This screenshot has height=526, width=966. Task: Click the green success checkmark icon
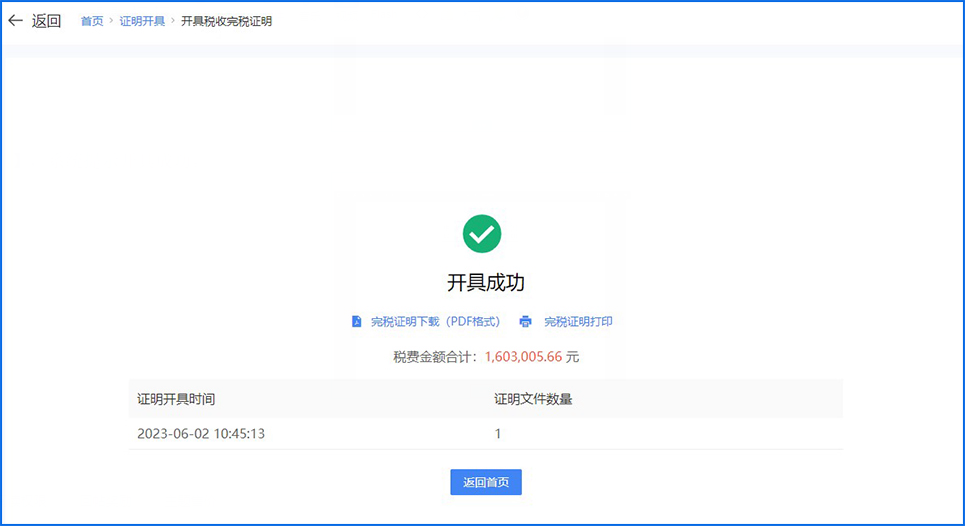(482, 234)
